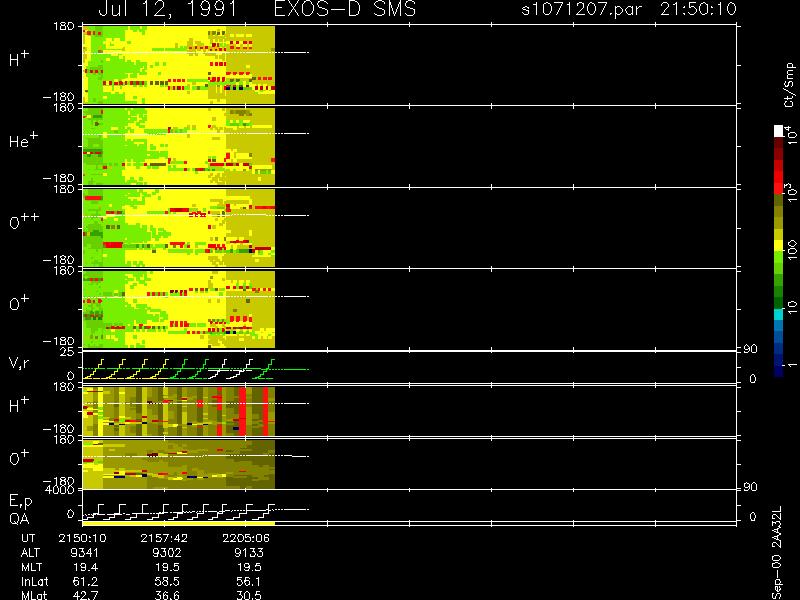This screenshot has width=800, height=600.
Task: Select the s1071207.par file name
Action: pos(581,9)
